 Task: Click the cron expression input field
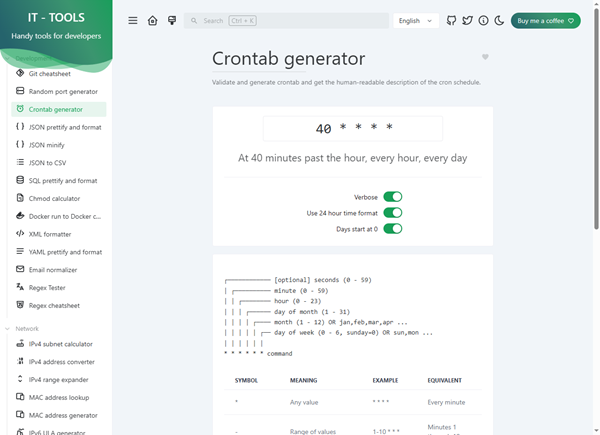(x=354, y=129)
